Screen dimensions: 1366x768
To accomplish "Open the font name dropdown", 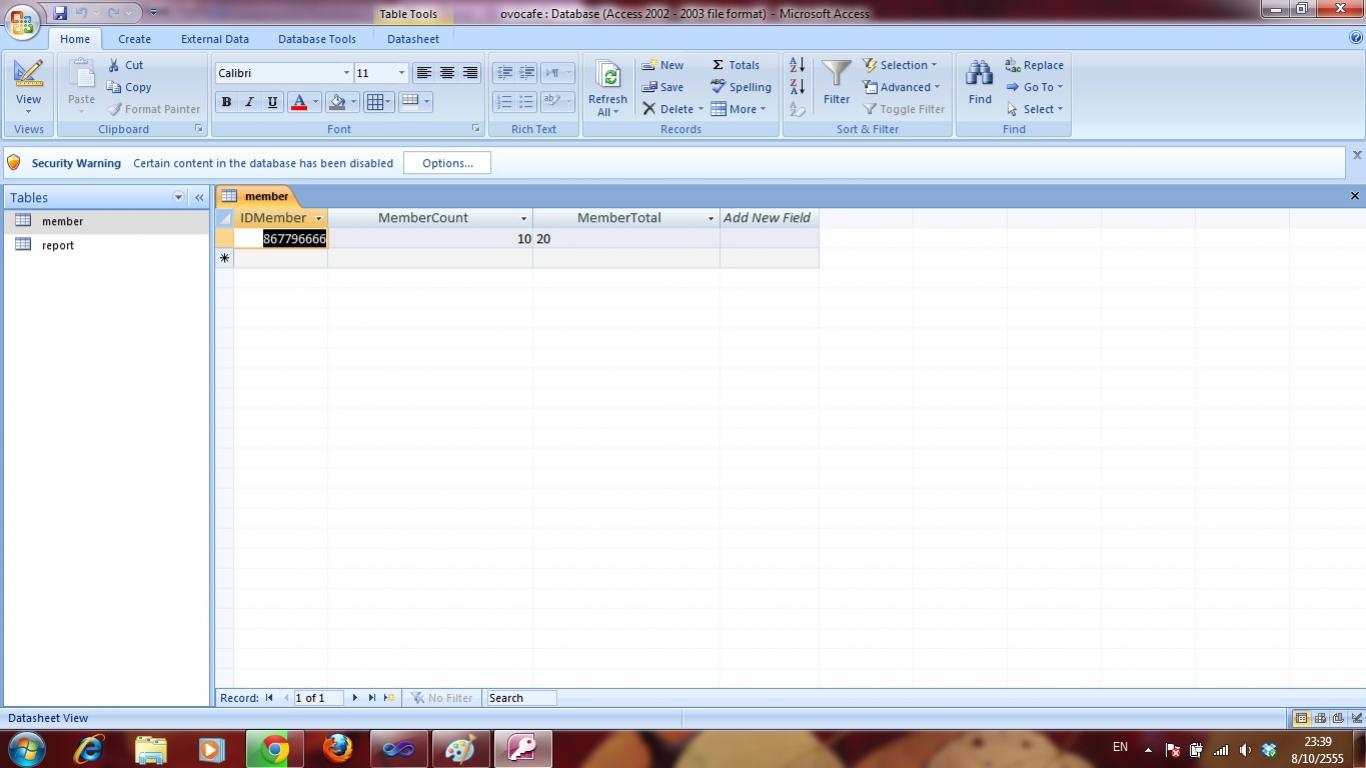I will point(346,73).
